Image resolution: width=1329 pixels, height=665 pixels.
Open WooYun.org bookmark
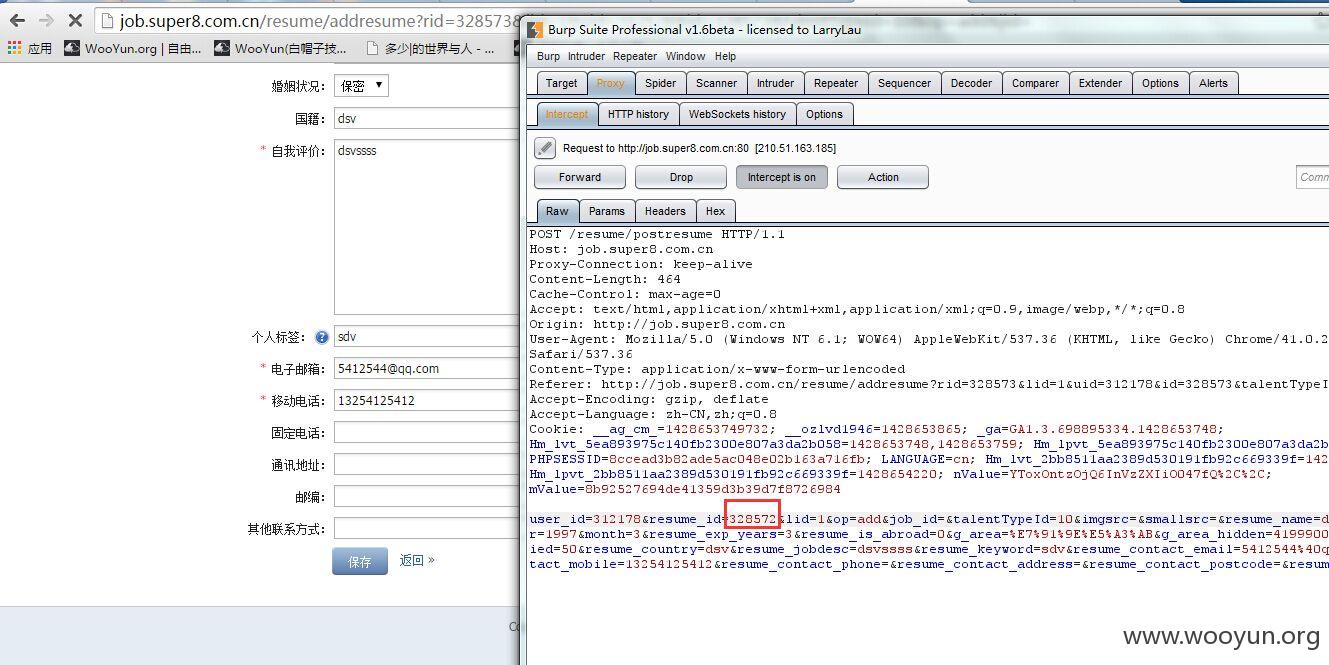[134, 48]
